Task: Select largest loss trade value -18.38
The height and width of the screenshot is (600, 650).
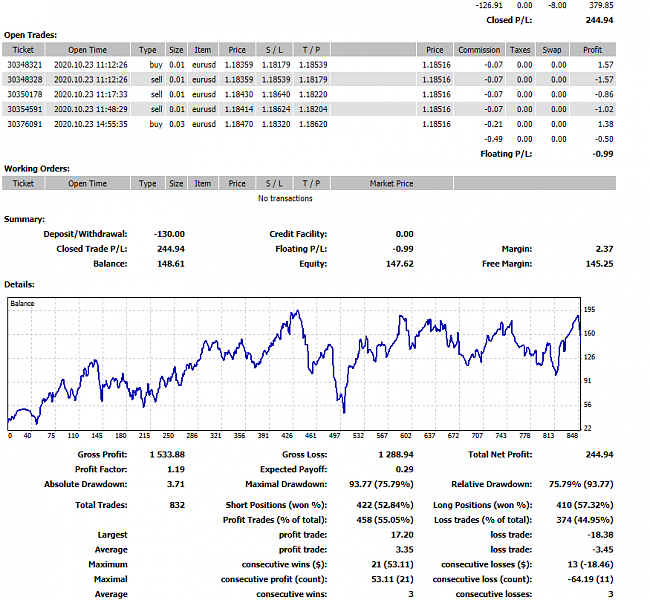Action: (x=601, y=535)
